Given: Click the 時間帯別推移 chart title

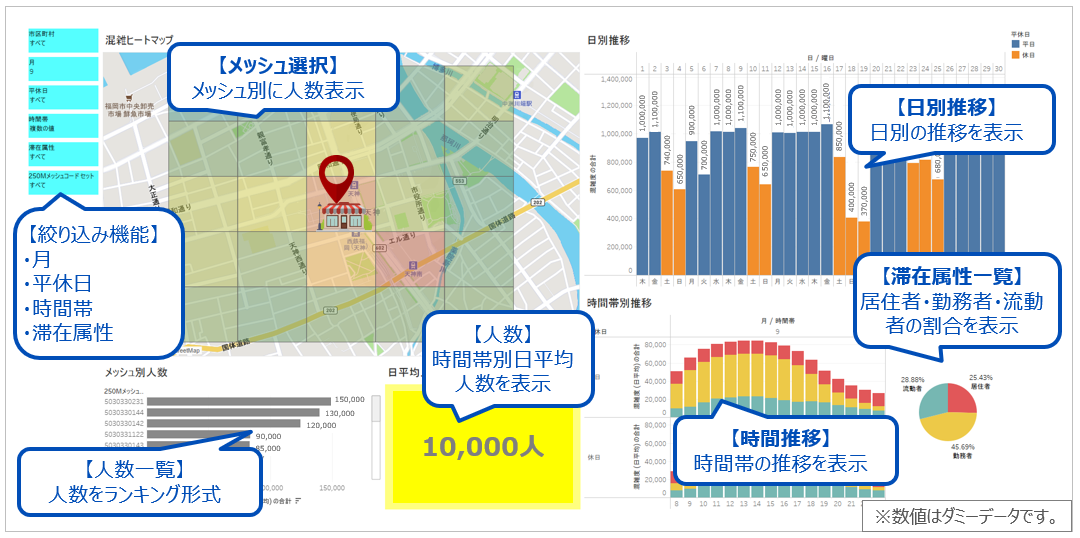Looking at the screenshot, I should 619,302.
